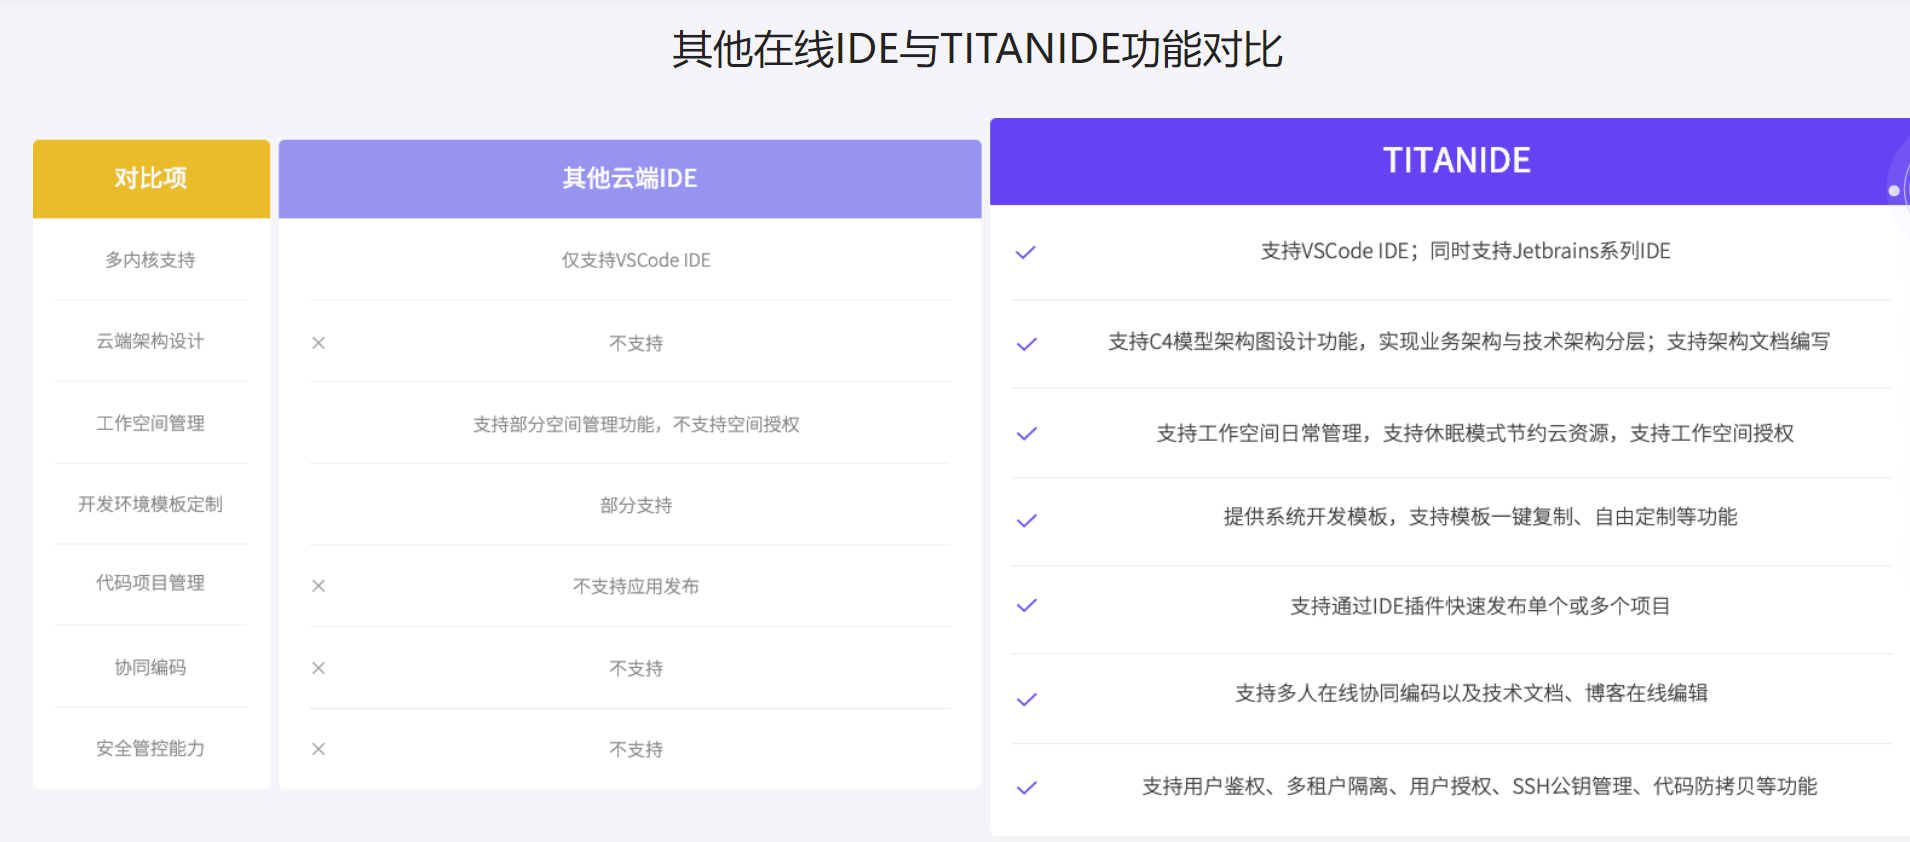
Task: Click the checkmark beside 支持用户鉴权、多租户隔离
Action: coord(1026,788)
